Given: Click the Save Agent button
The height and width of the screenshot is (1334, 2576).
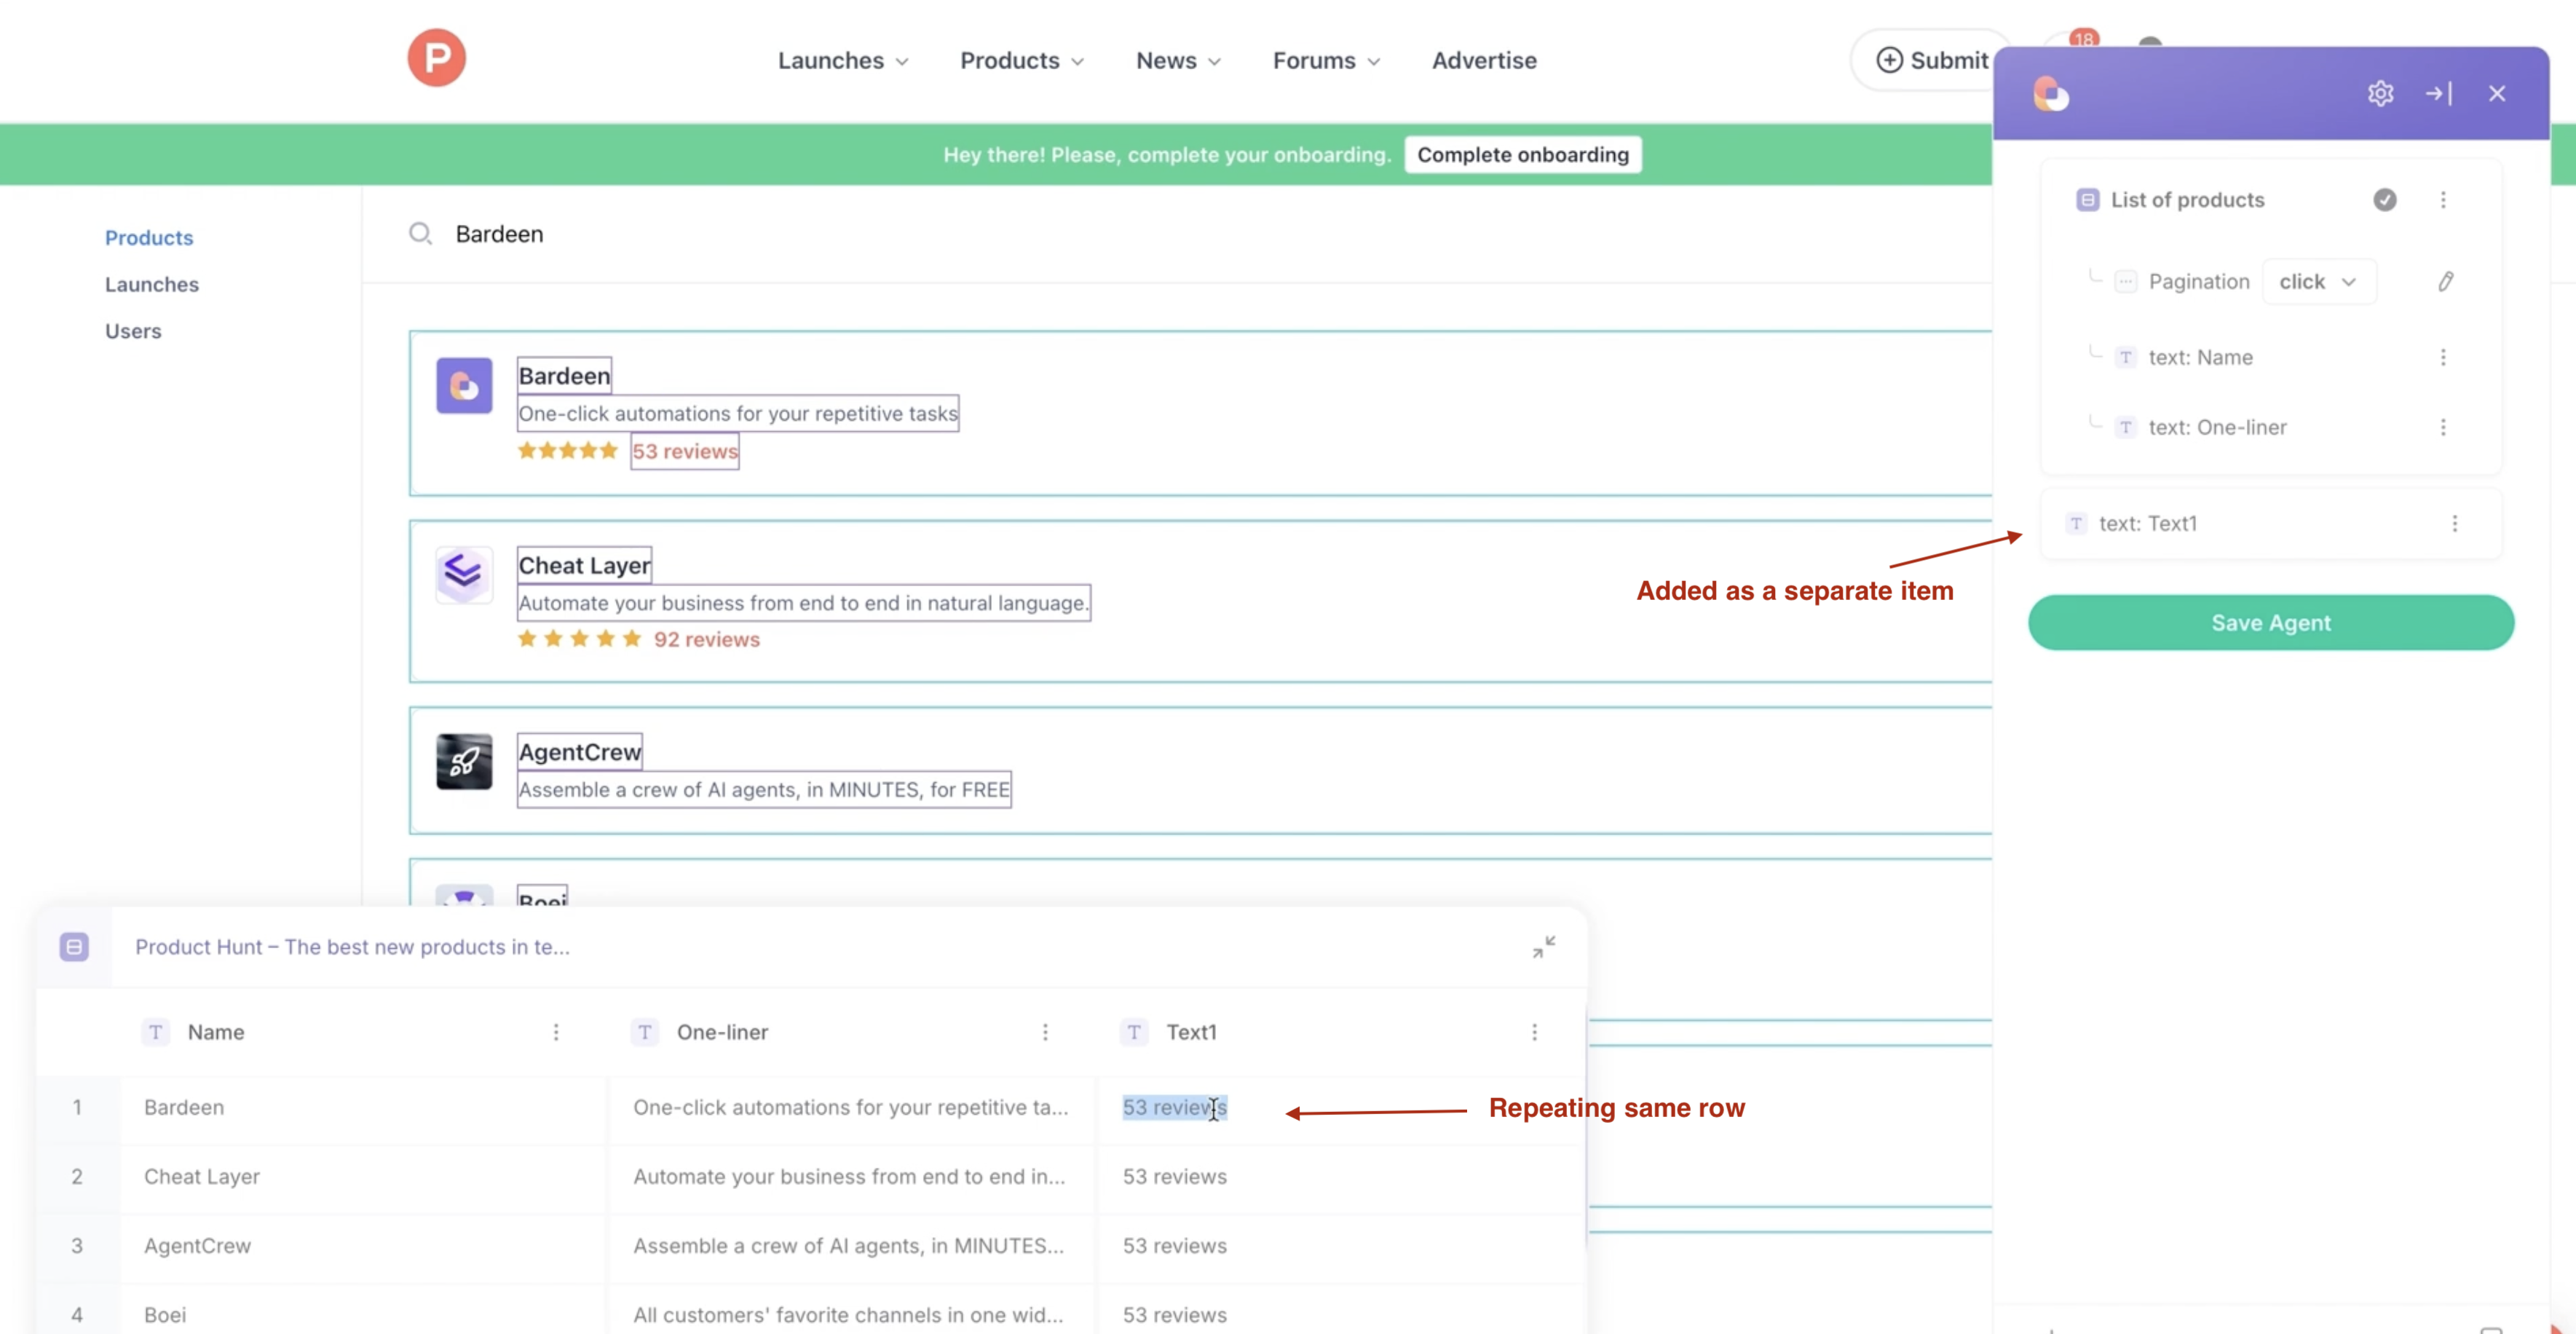Looking at the screenshot, I should click(2271, 623).
